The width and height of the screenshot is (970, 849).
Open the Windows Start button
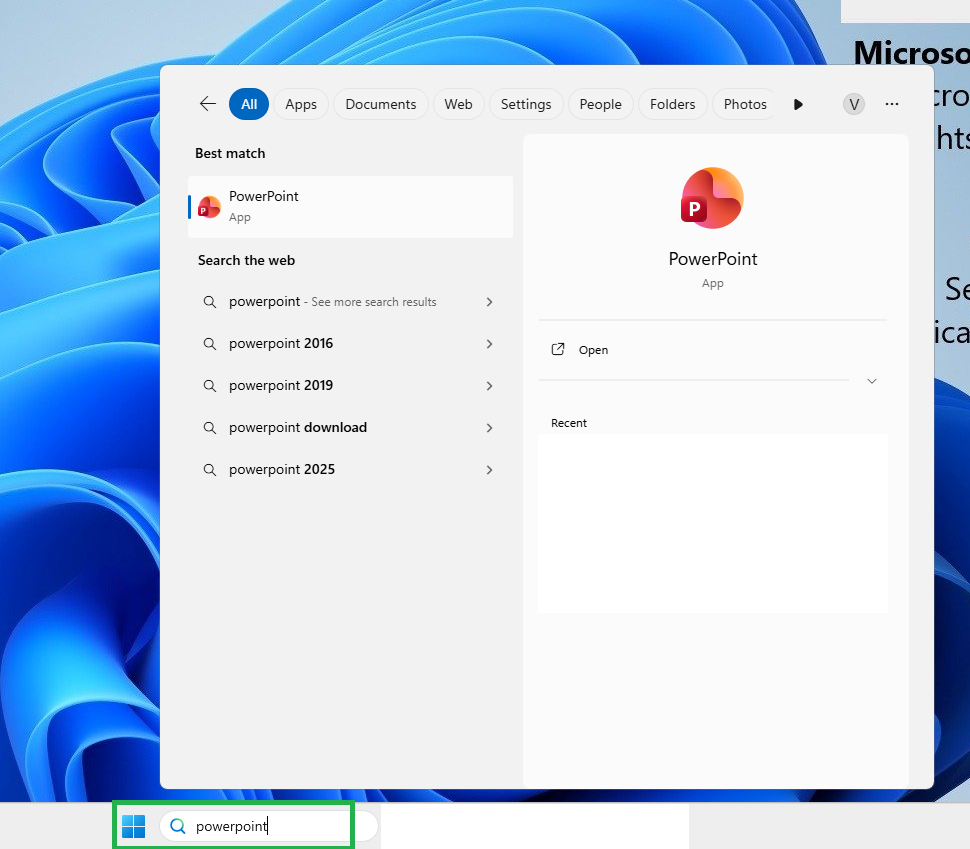coord(134,826)
